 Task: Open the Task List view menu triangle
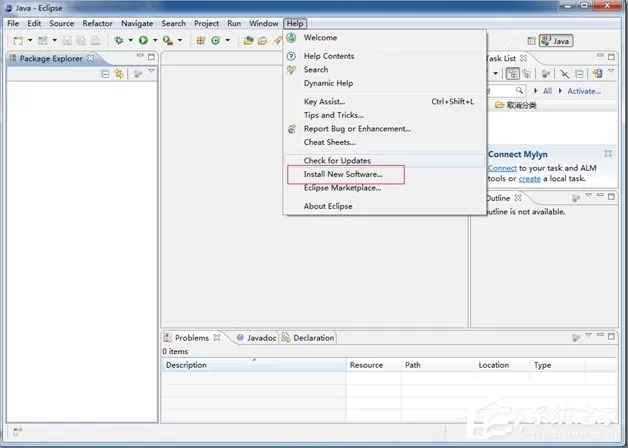[x=611, y=71]
